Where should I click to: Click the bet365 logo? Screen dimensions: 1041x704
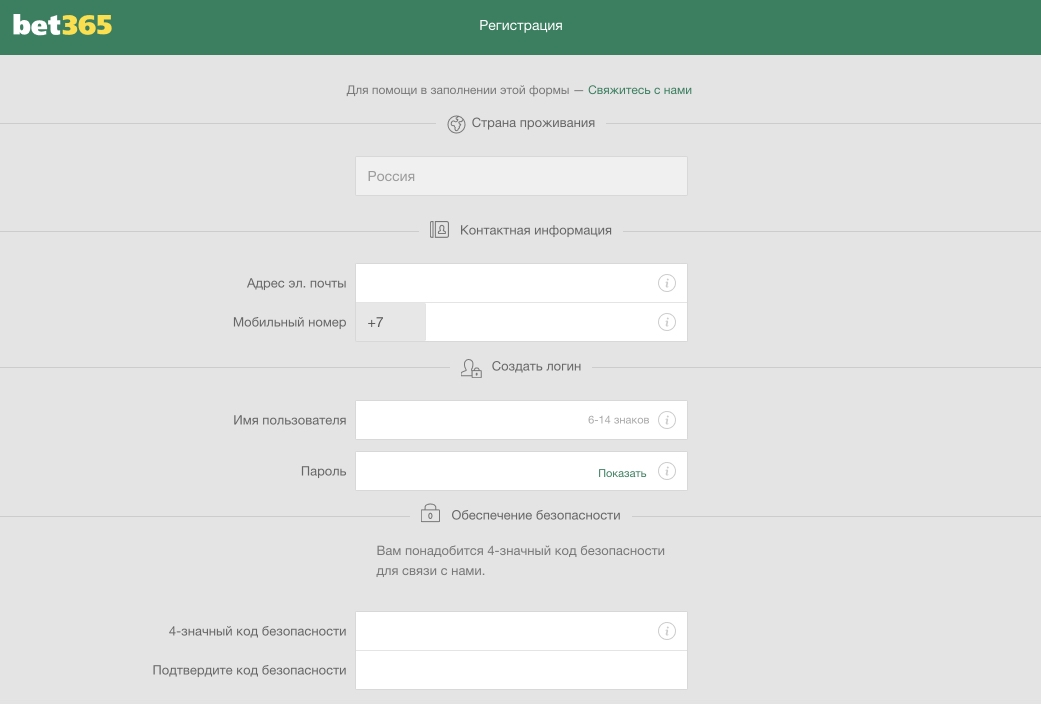62,25
